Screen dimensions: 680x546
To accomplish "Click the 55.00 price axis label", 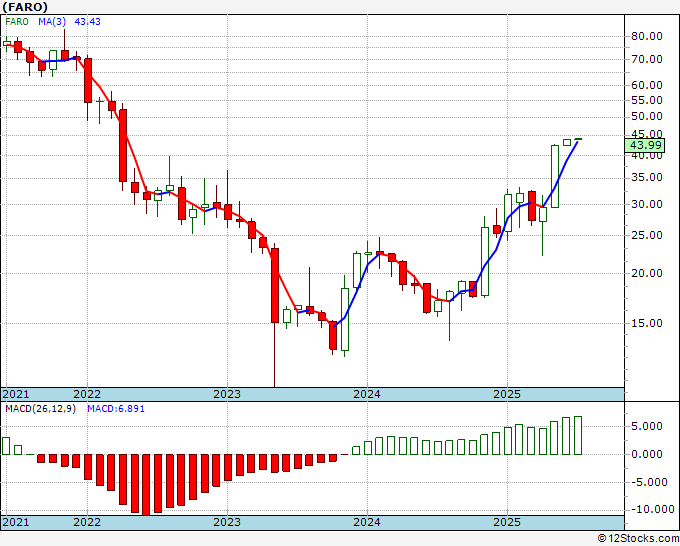I will coord(647,100).
